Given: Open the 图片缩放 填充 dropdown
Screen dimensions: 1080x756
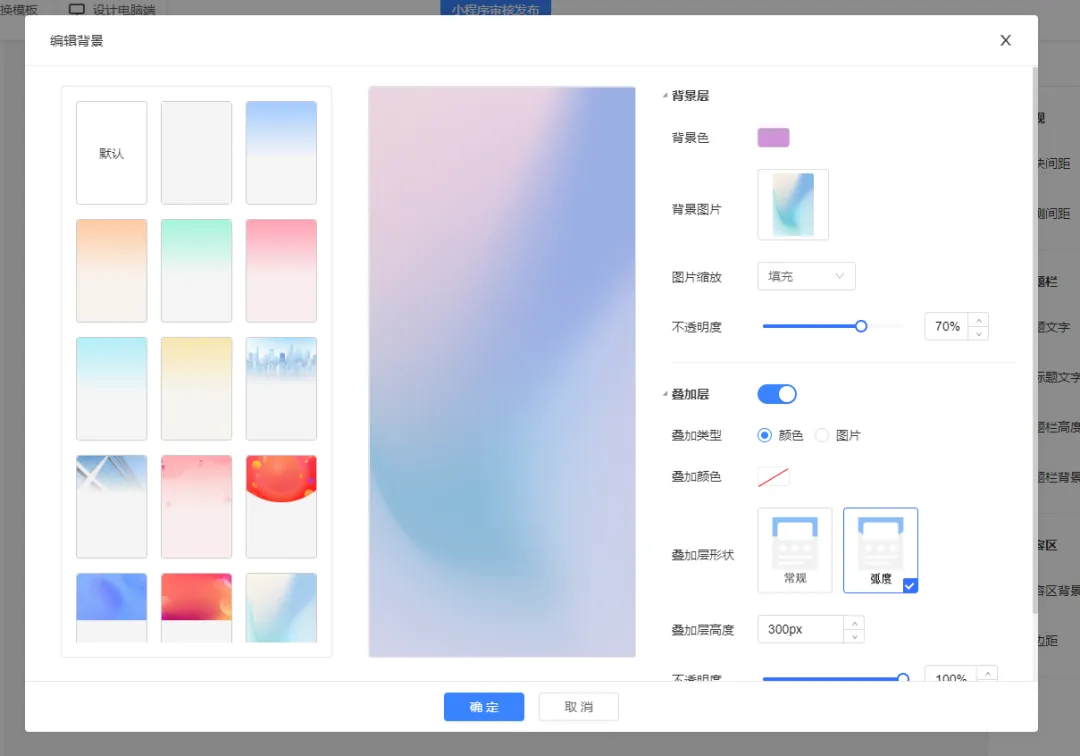Looking at the screenshot, I should point(806,276).
